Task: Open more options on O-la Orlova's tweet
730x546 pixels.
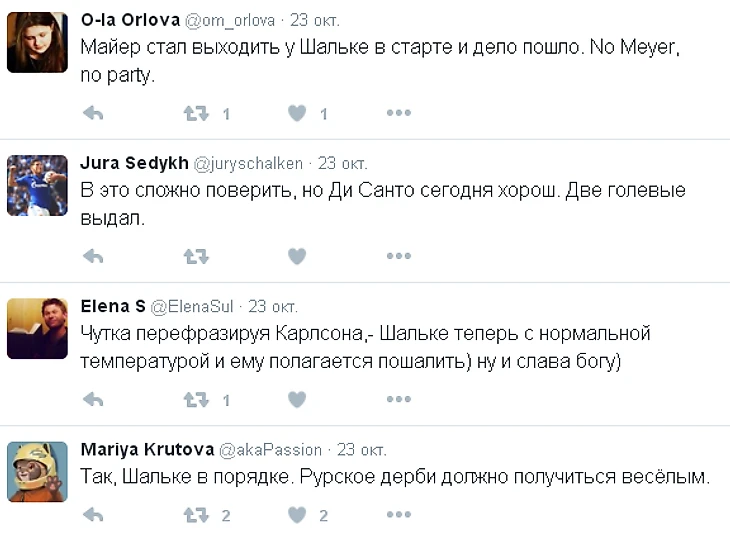Action: tap(398, 114)
